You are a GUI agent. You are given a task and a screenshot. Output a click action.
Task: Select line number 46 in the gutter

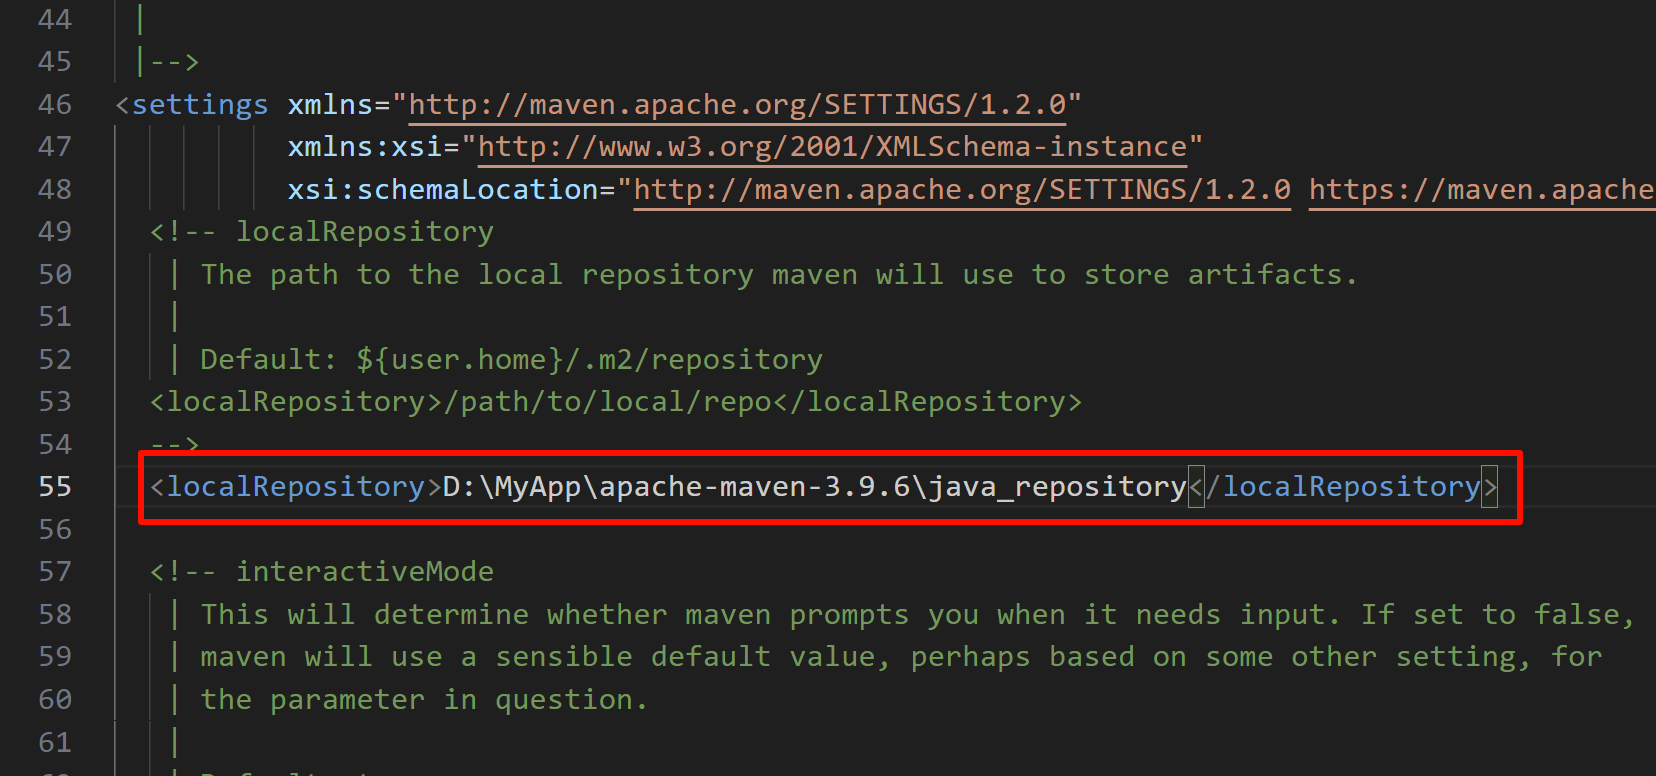click(x=55, y=105)
